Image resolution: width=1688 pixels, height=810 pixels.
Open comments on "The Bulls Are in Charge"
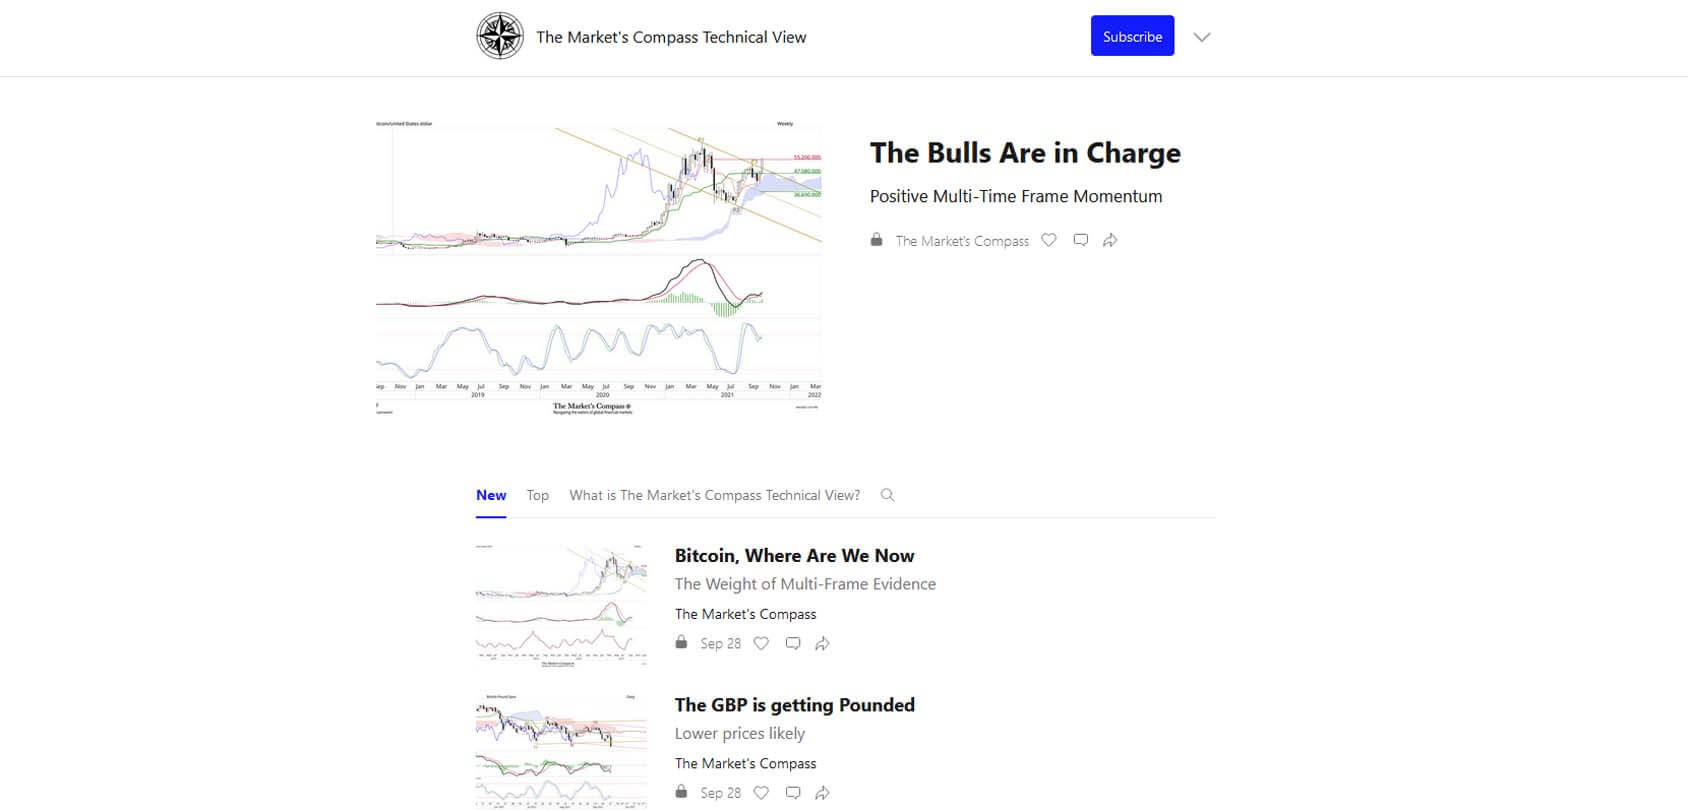click(x=1080, y=240)
